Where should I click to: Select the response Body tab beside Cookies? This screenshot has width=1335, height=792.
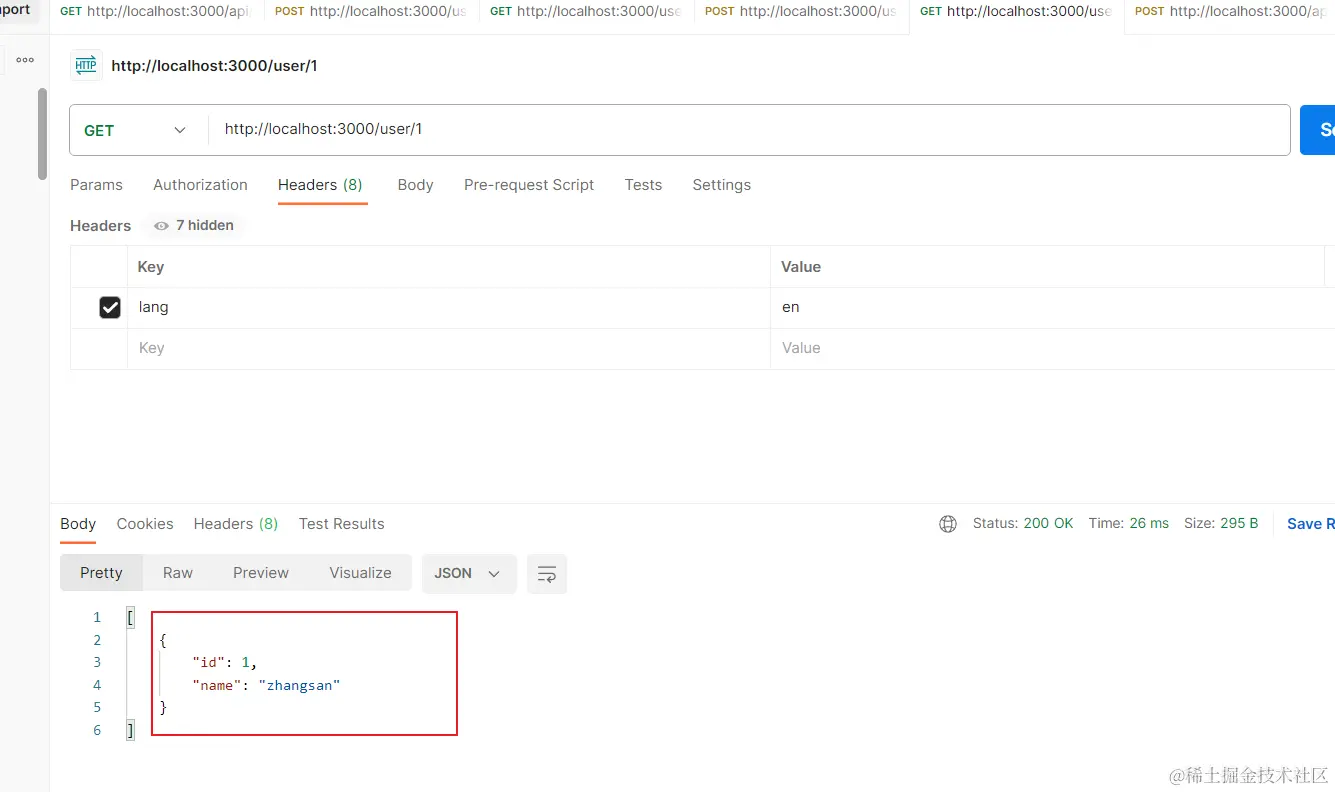[x=78, y=524]
